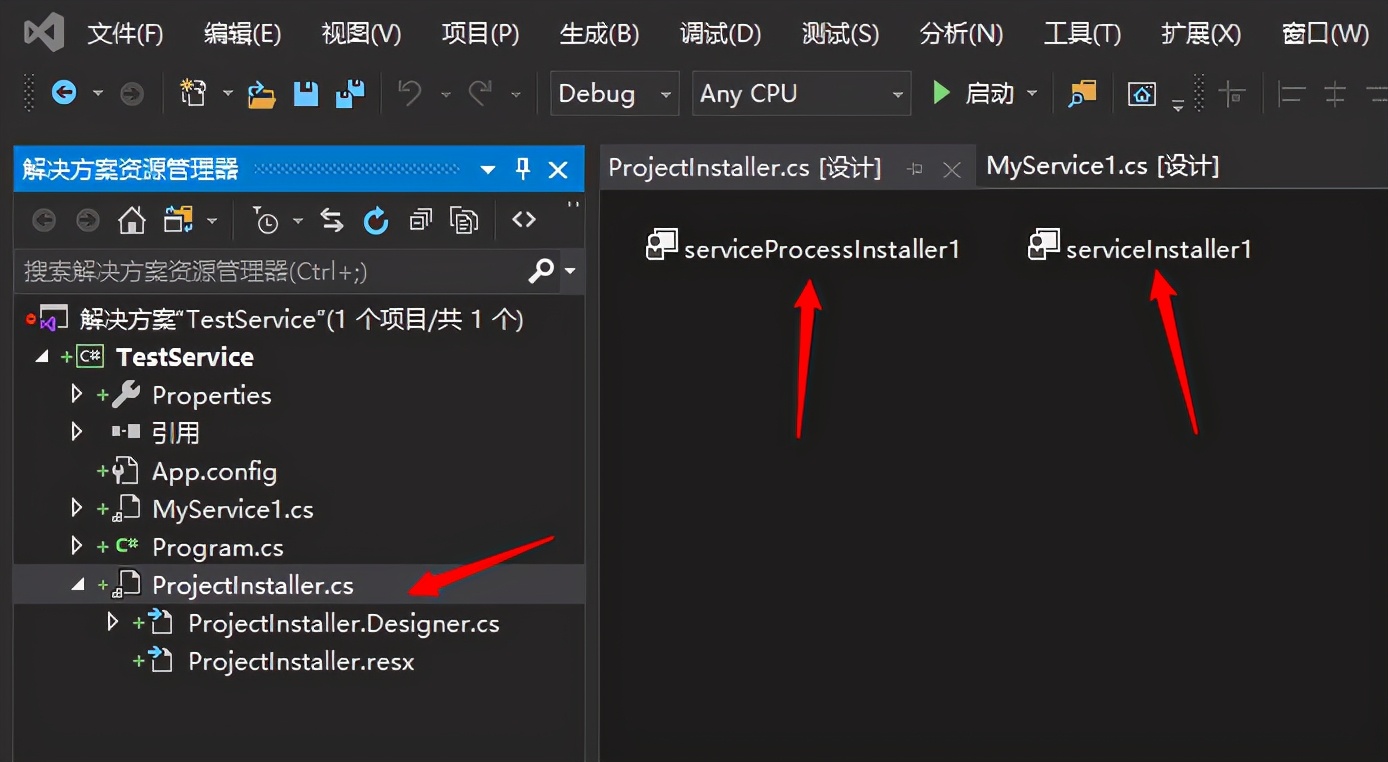Viewport: 1388px width, 762px height.
Task: Click the switch views icon in Solution Explorer
Action: click(178, 220)
